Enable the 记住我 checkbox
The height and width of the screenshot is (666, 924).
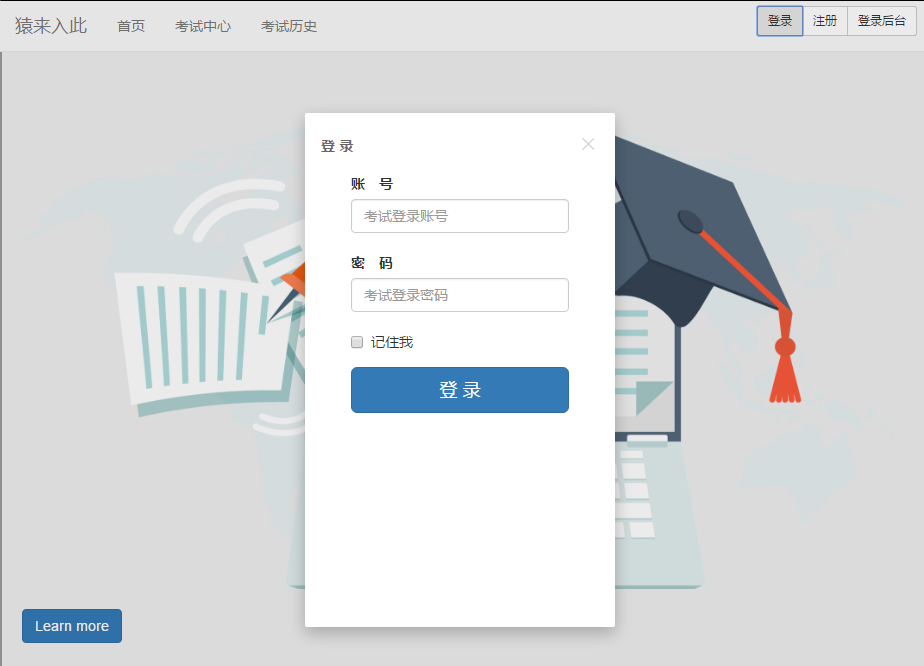pyautogui.click(x=356, y=342)
